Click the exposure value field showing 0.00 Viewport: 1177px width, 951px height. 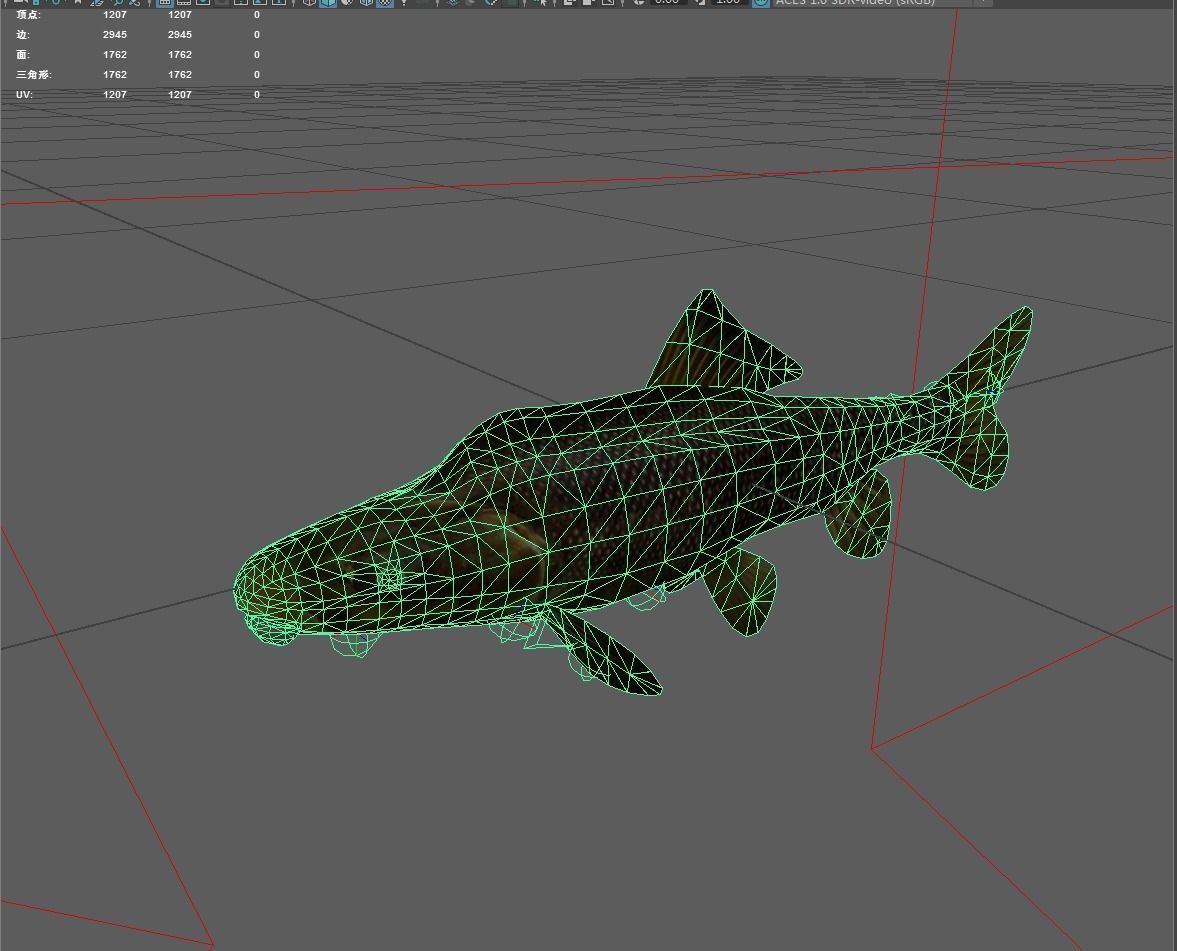pos(667,2)
